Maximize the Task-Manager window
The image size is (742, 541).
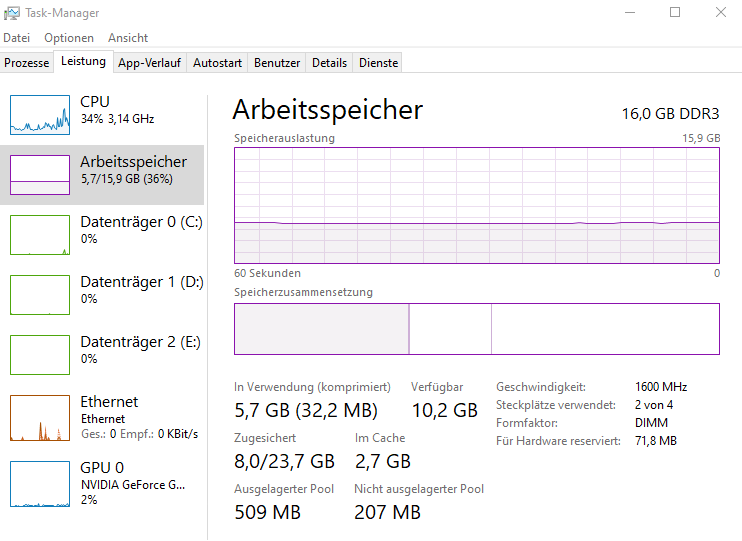675,13
